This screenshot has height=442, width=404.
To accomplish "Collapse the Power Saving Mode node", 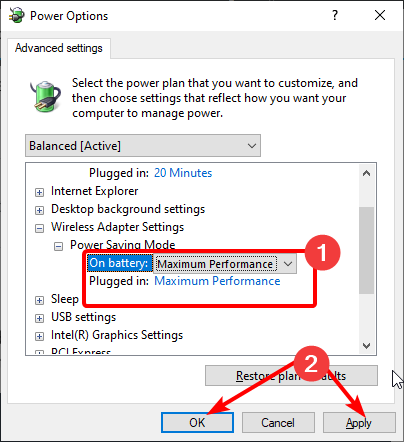I will coord(58,246).
